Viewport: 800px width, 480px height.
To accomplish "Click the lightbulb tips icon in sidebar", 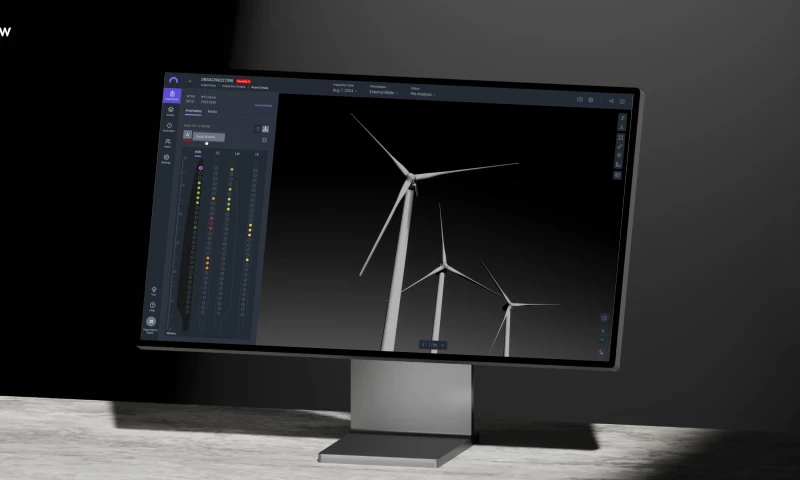I will tap(154, 291).
